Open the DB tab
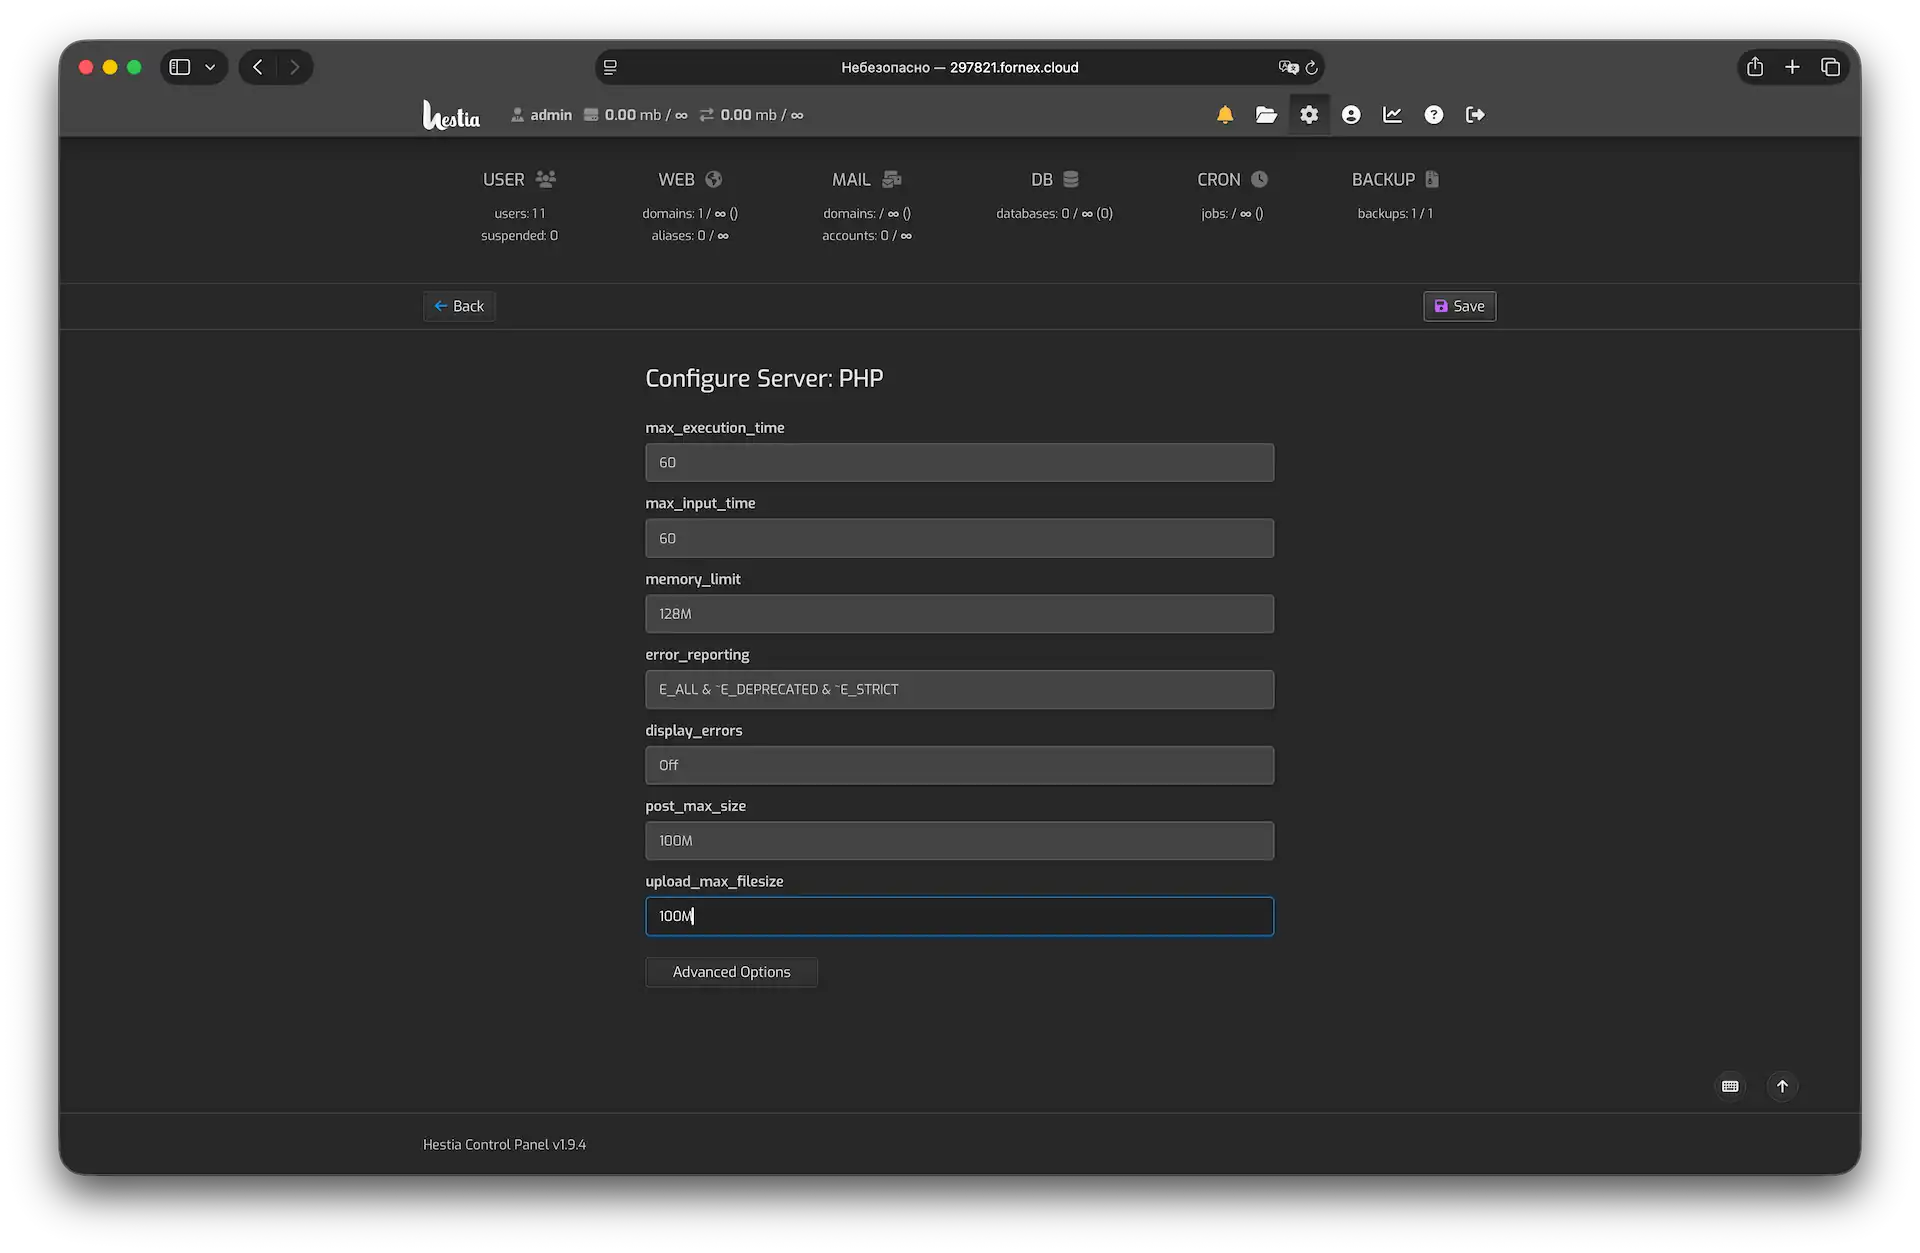Viewport: 1920px width, 1253px height. pyautogui.click(x=1054, y=179)
